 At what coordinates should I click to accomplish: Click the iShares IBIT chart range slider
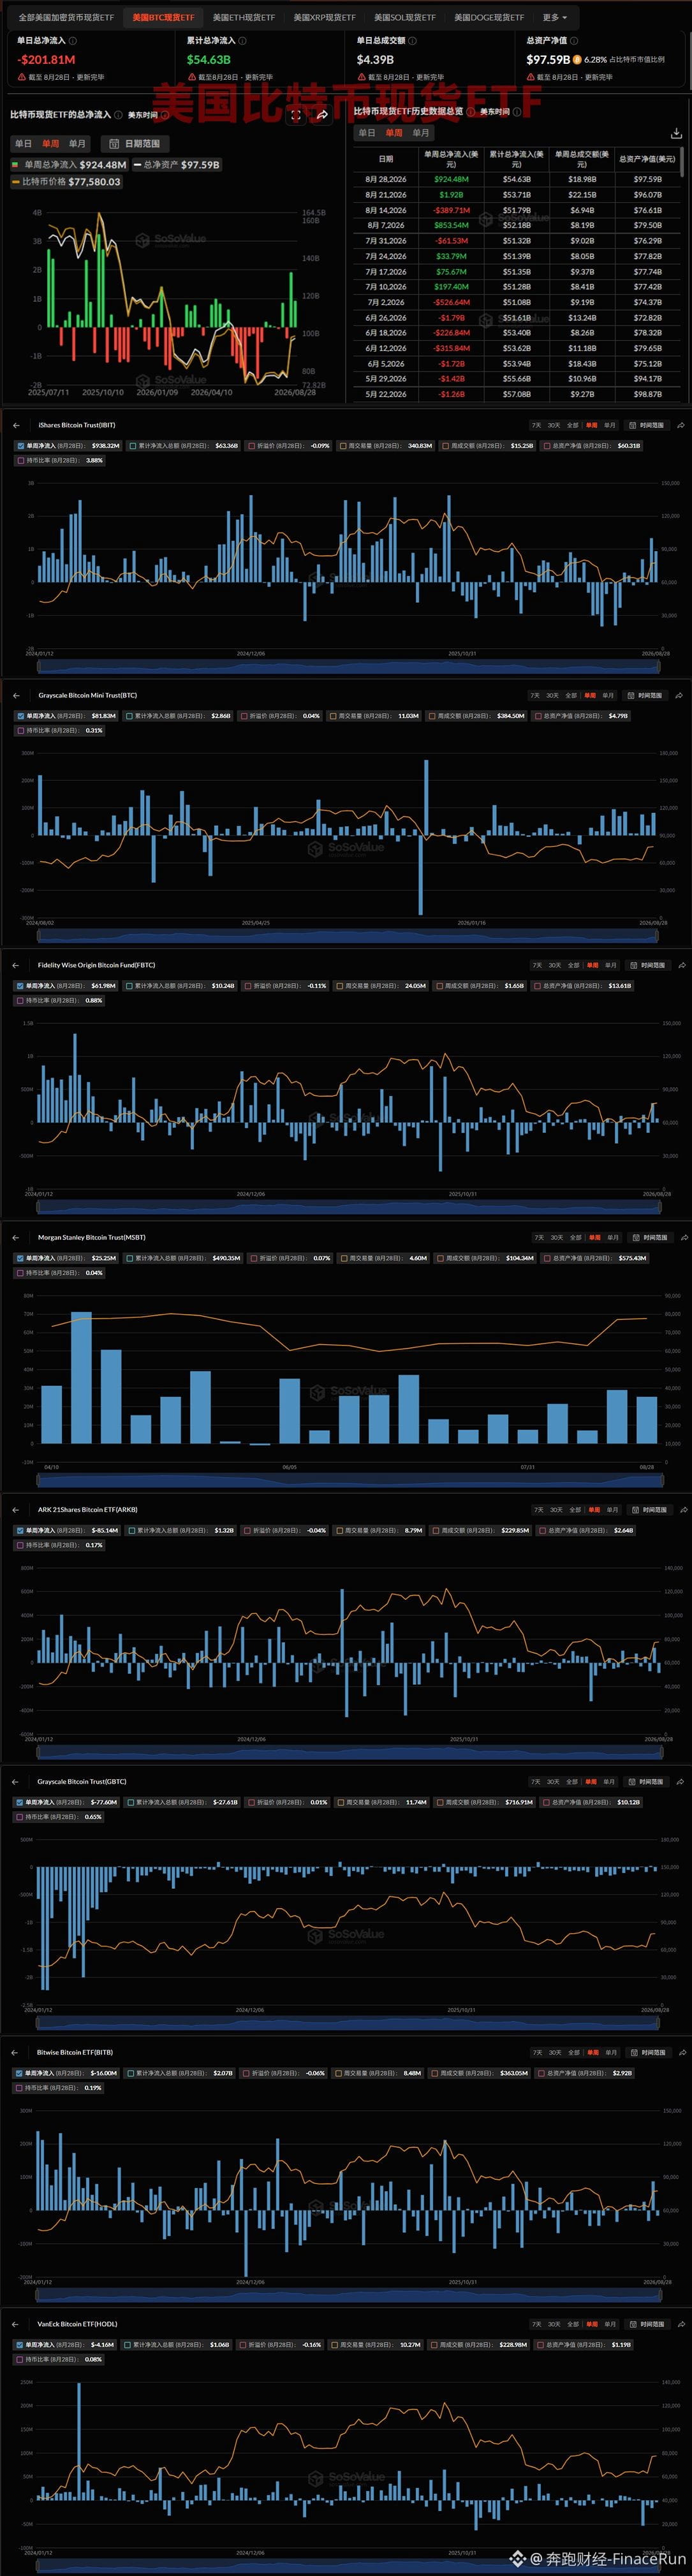pyautogui.click(x=349, y=665)
